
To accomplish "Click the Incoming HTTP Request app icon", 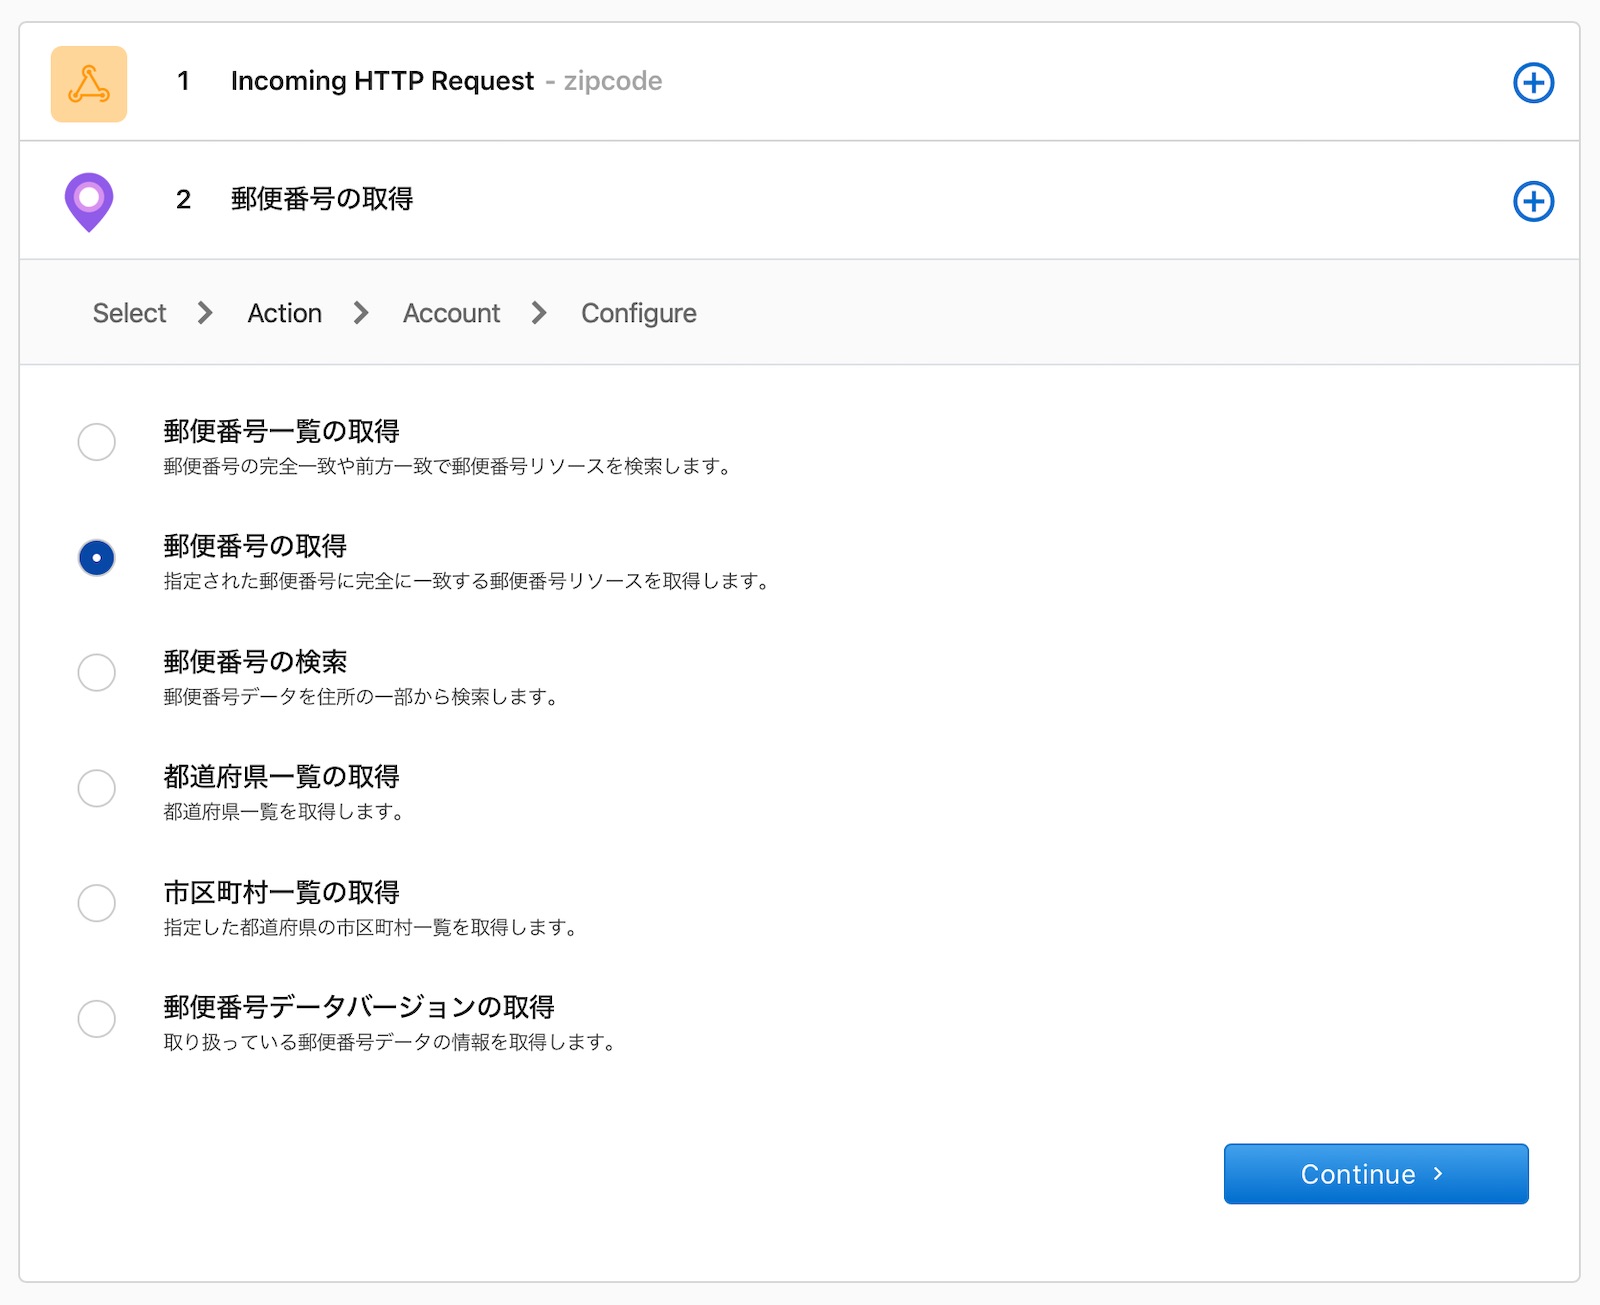I will pyautogui.click(x=89, y=82).
